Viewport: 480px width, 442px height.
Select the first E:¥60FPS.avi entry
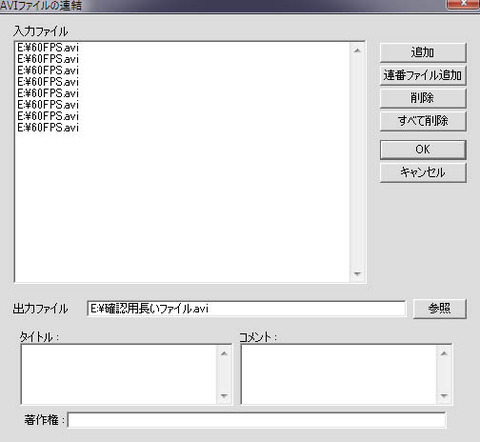(x=48, y=48)
